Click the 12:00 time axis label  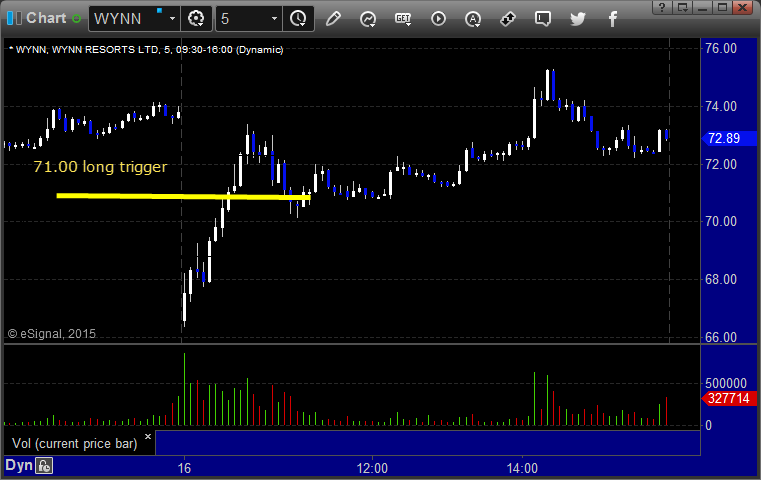pyautogui.click(x=372, y=468)
